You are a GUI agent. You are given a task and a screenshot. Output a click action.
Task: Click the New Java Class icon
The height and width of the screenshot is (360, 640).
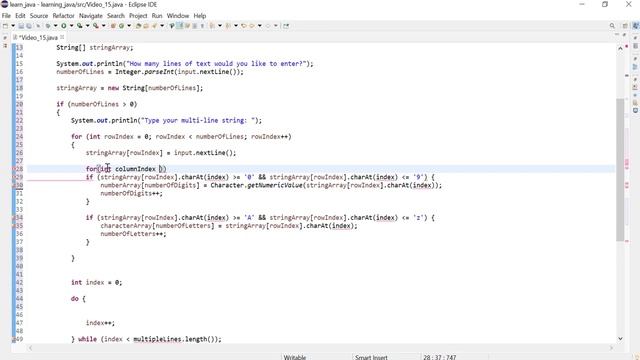click(121, 26)
